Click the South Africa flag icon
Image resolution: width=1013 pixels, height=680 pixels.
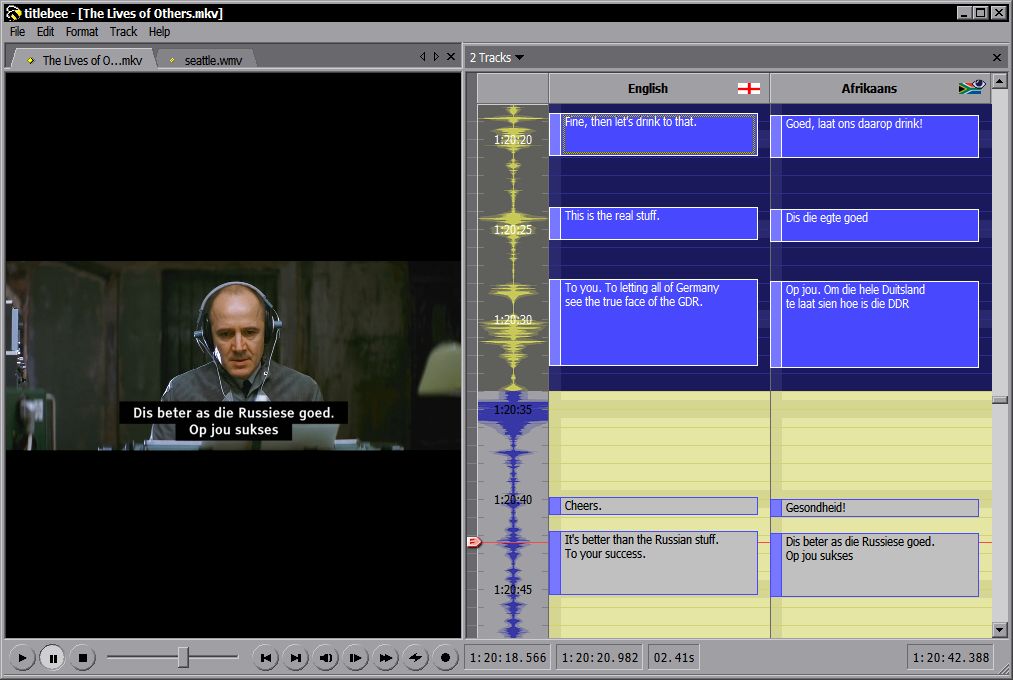pos(972,87)
